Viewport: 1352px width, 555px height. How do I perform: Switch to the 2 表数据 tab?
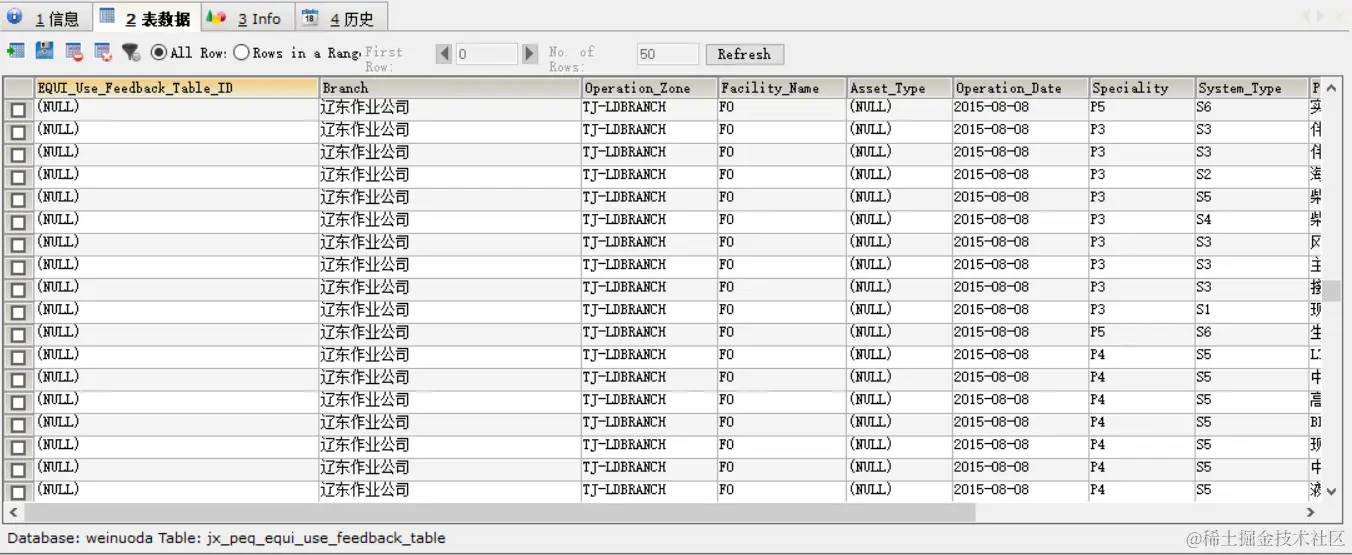pyautogui.click(x=147, y=17)
